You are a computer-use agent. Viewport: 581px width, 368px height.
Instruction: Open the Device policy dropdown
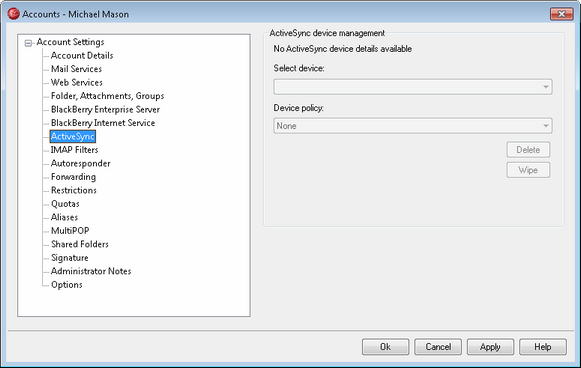(413, 126)
